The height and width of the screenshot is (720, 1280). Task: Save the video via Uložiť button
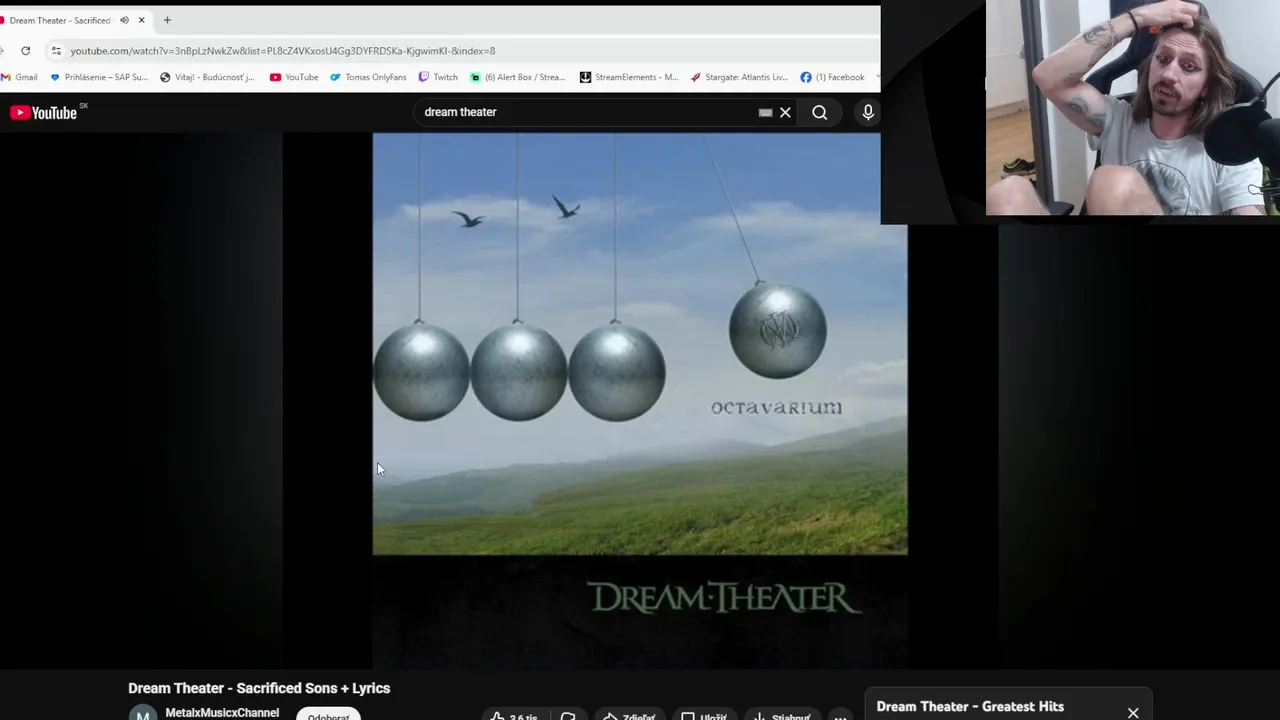pyautogui.click(x=703, y=716)
